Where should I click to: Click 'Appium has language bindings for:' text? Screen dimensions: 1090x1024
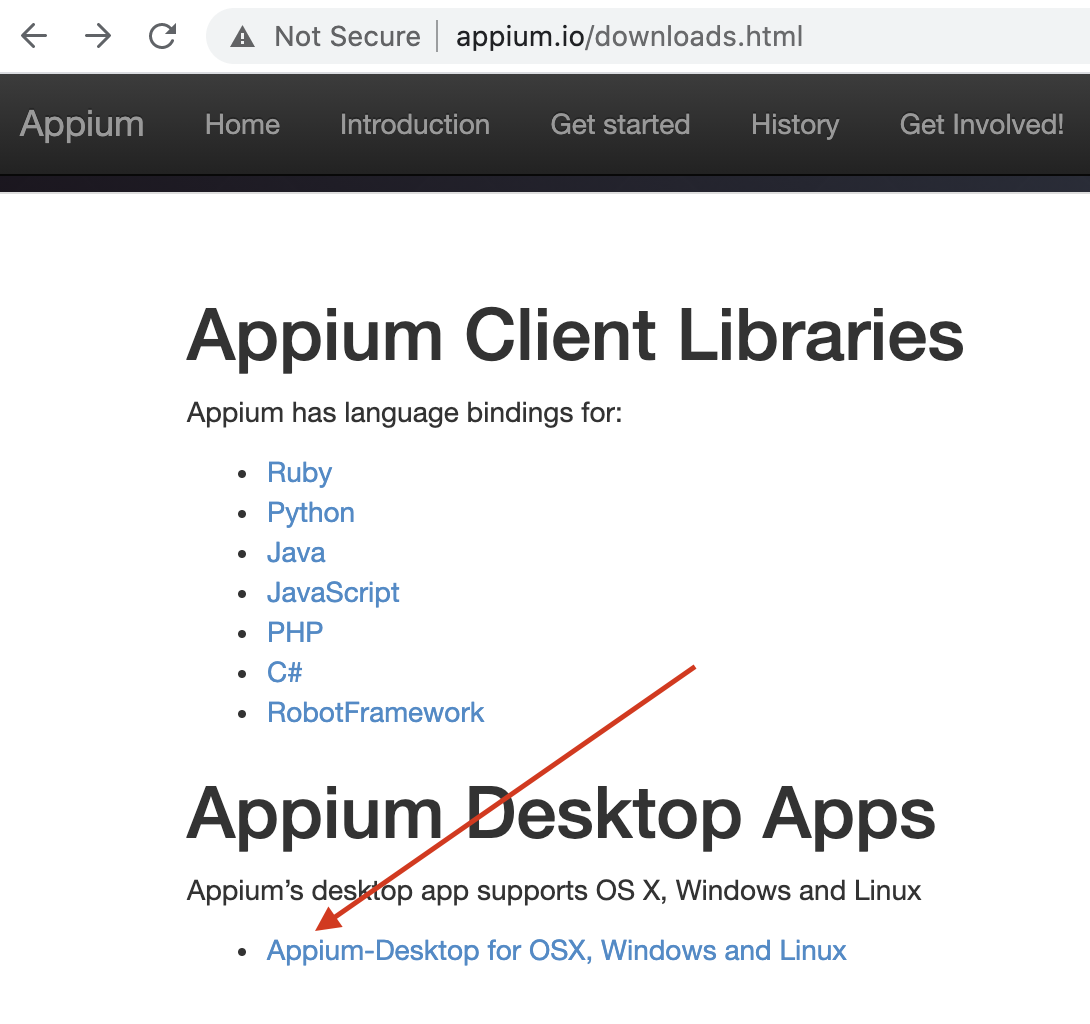[405, 413]
